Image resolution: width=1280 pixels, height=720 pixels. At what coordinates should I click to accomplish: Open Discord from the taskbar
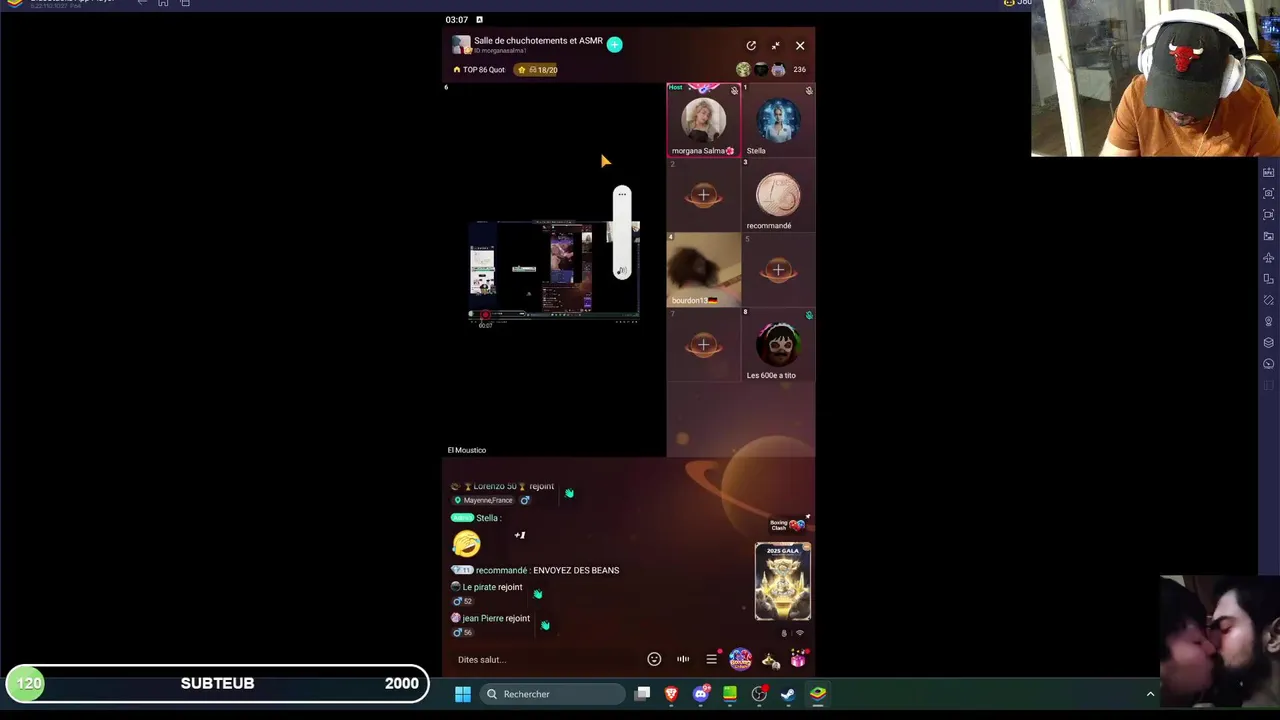[x=701, y=694]
